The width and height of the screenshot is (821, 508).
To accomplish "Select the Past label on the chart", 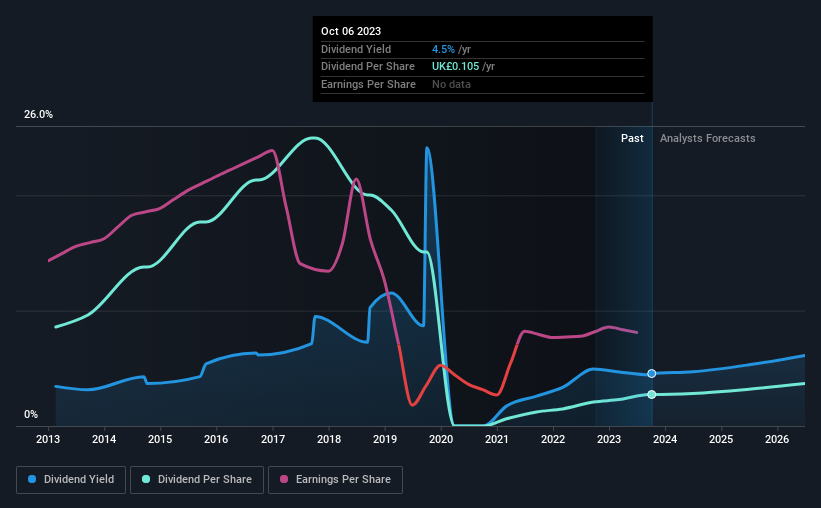I will [632, 139].
